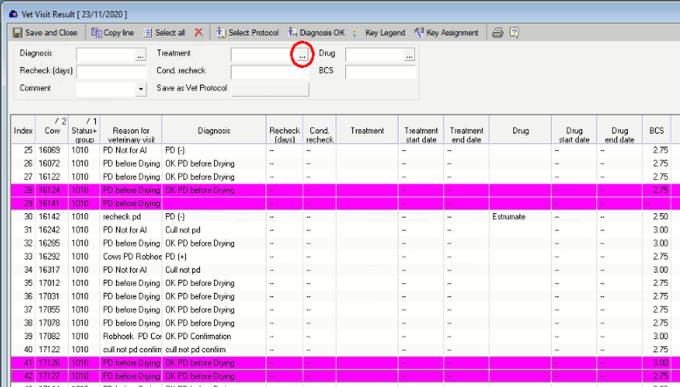Select cow 16285 row
Image resolution: width=680 pixels, height=387 pixels.
pos(345,243)
